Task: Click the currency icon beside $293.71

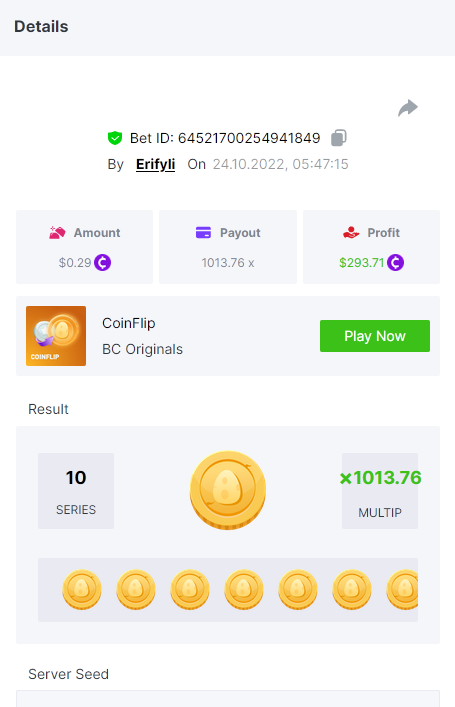Action: (395, 262)
